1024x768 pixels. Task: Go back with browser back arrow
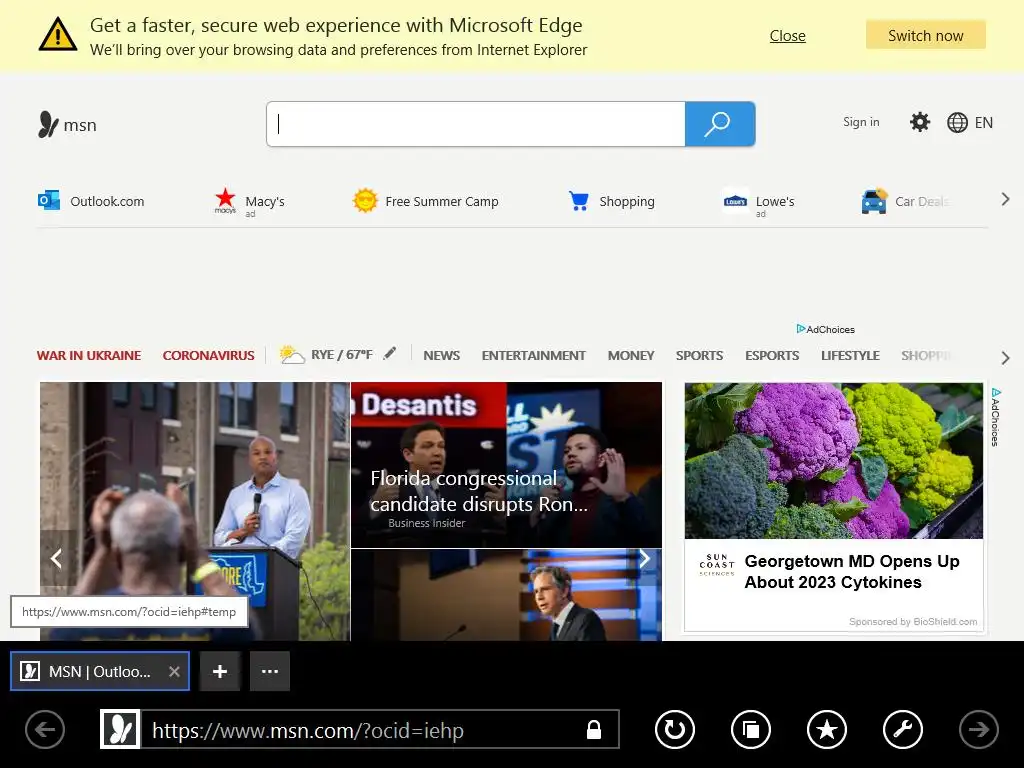click(x=45, y=729)
